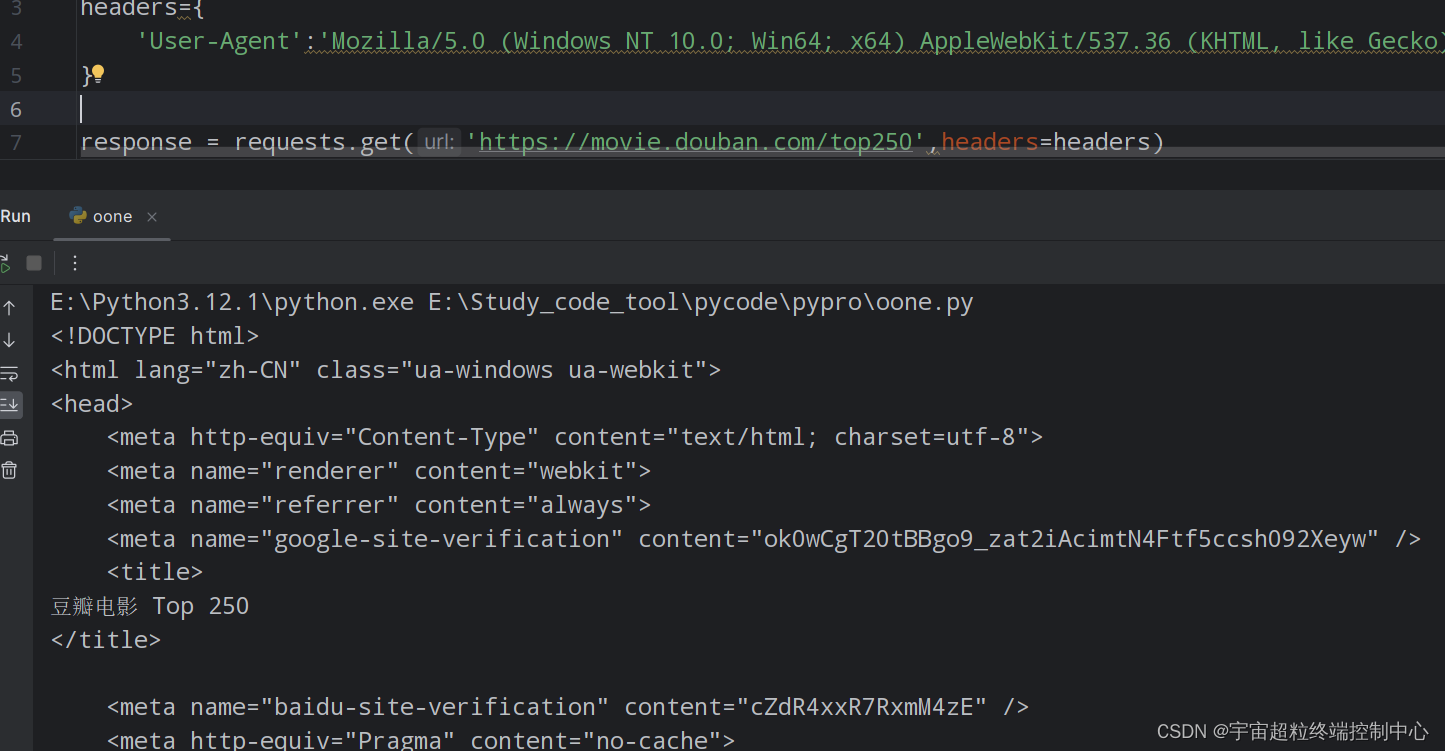The image size is (1445, 751).
Task: Click the yellow lightbulb quick-fix icon
Action: point(98,74)
